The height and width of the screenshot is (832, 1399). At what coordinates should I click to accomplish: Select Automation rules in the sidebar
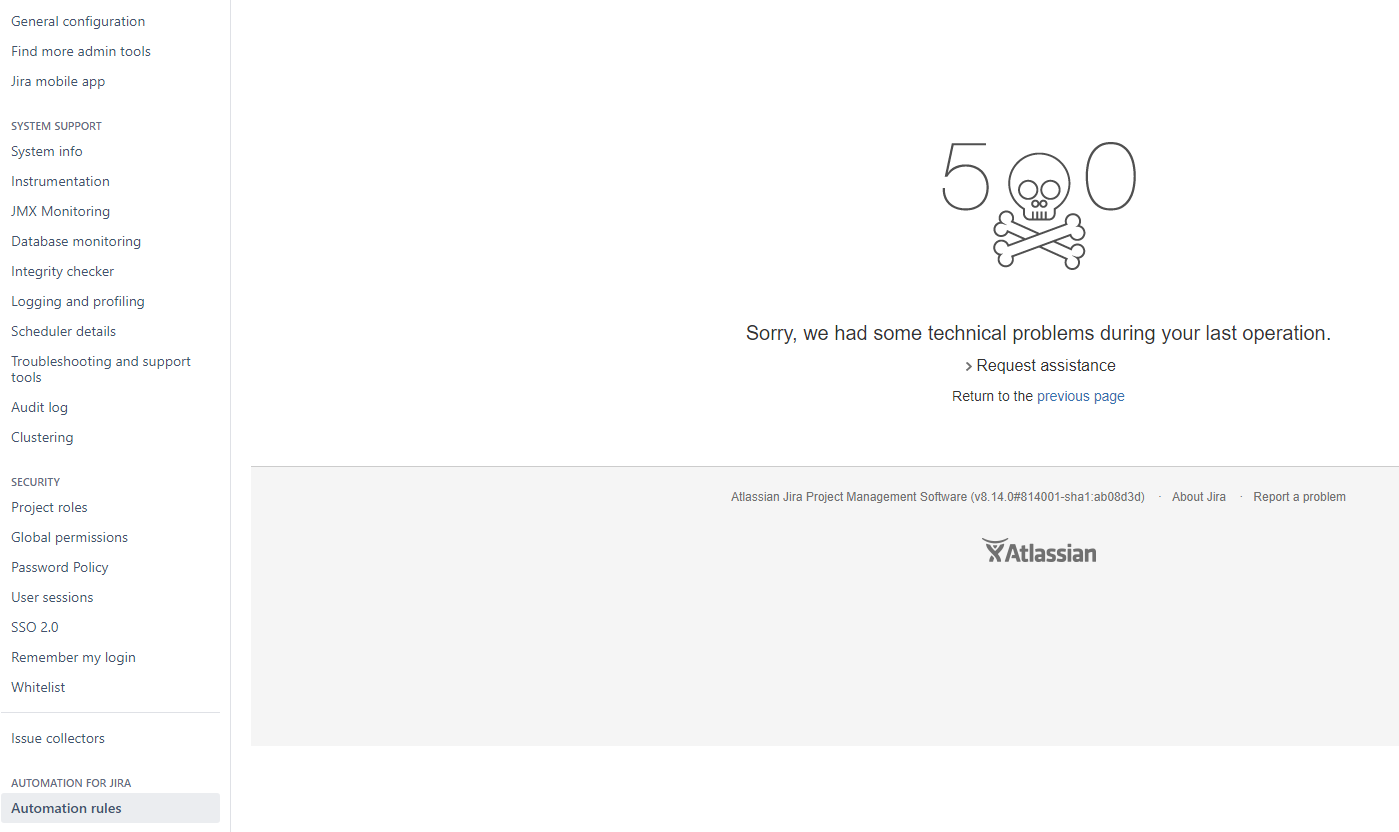click(66, 808)
